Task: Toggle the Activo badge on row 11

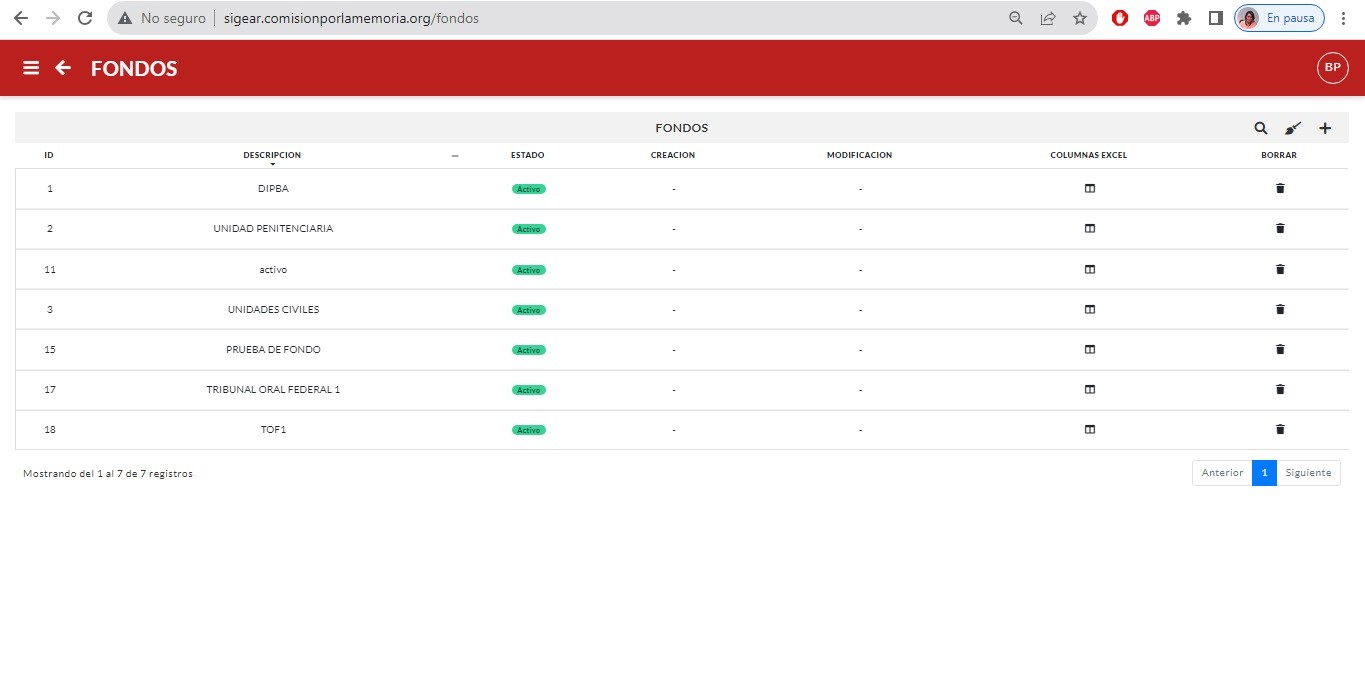Action: click(528, 270)
